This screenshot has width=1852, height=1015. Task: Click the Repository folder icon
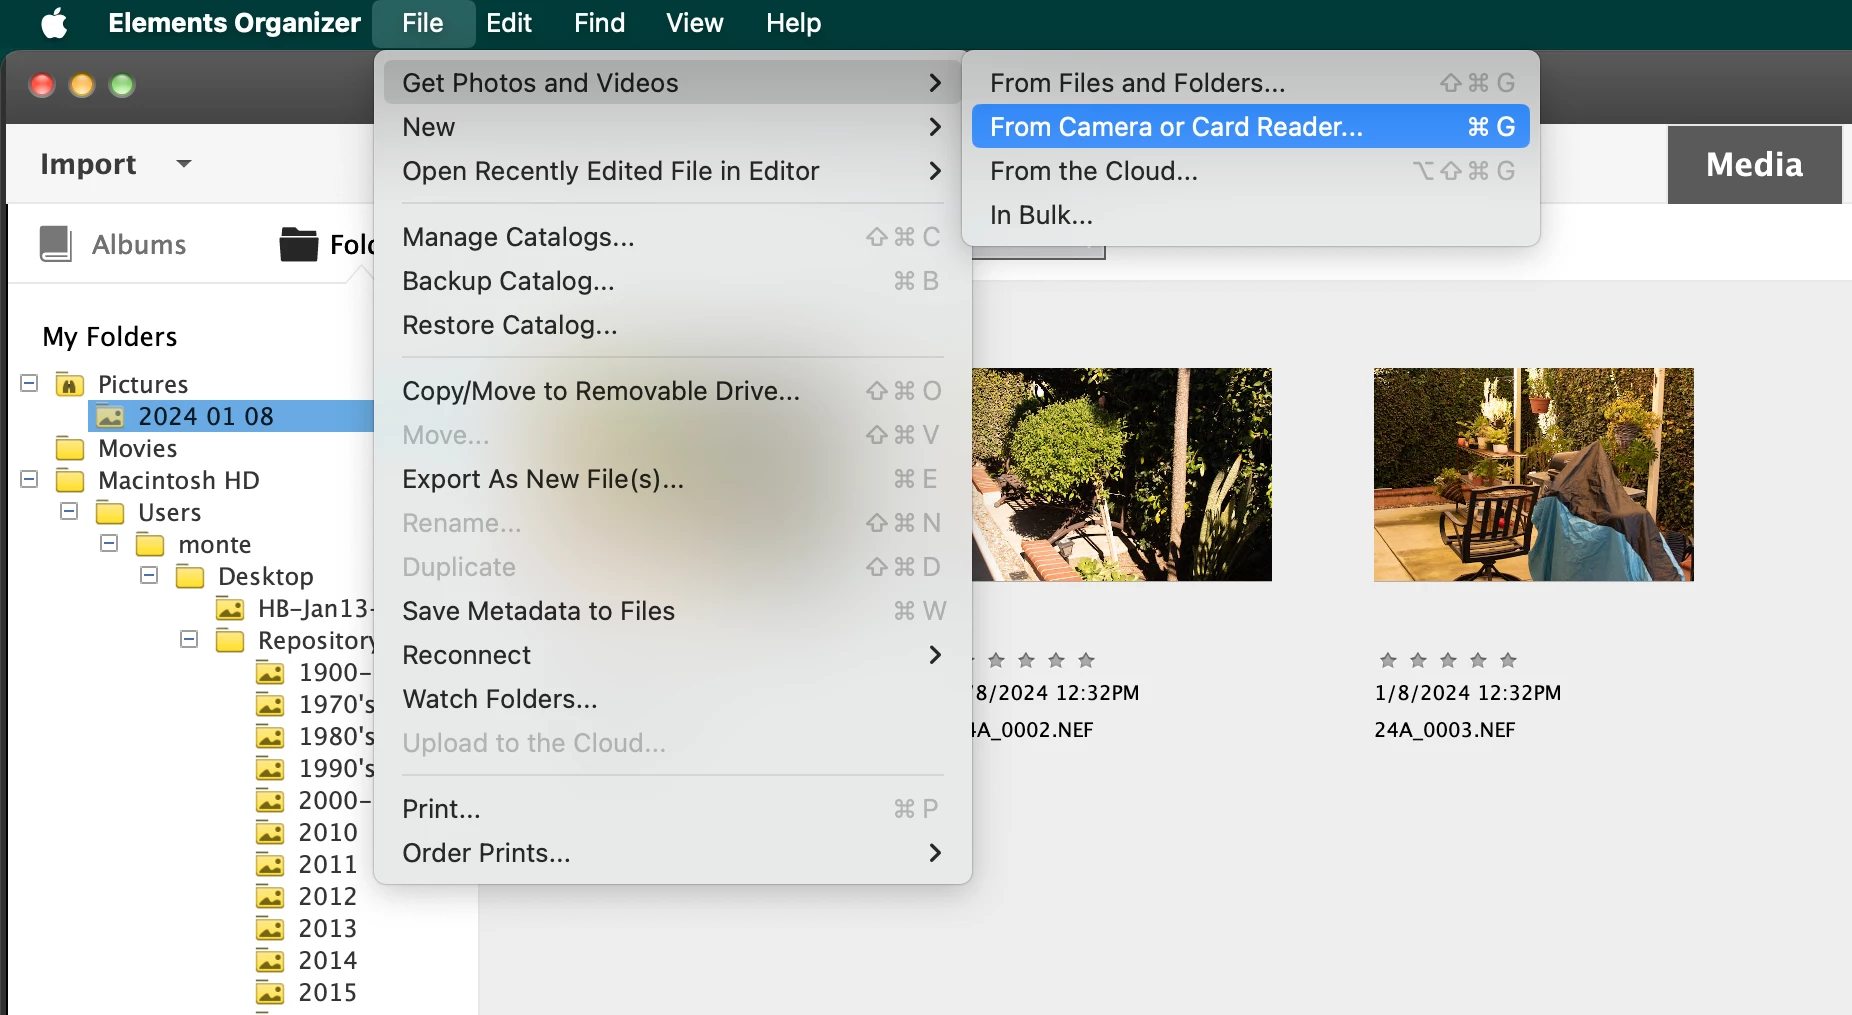(x=230, y=640)
